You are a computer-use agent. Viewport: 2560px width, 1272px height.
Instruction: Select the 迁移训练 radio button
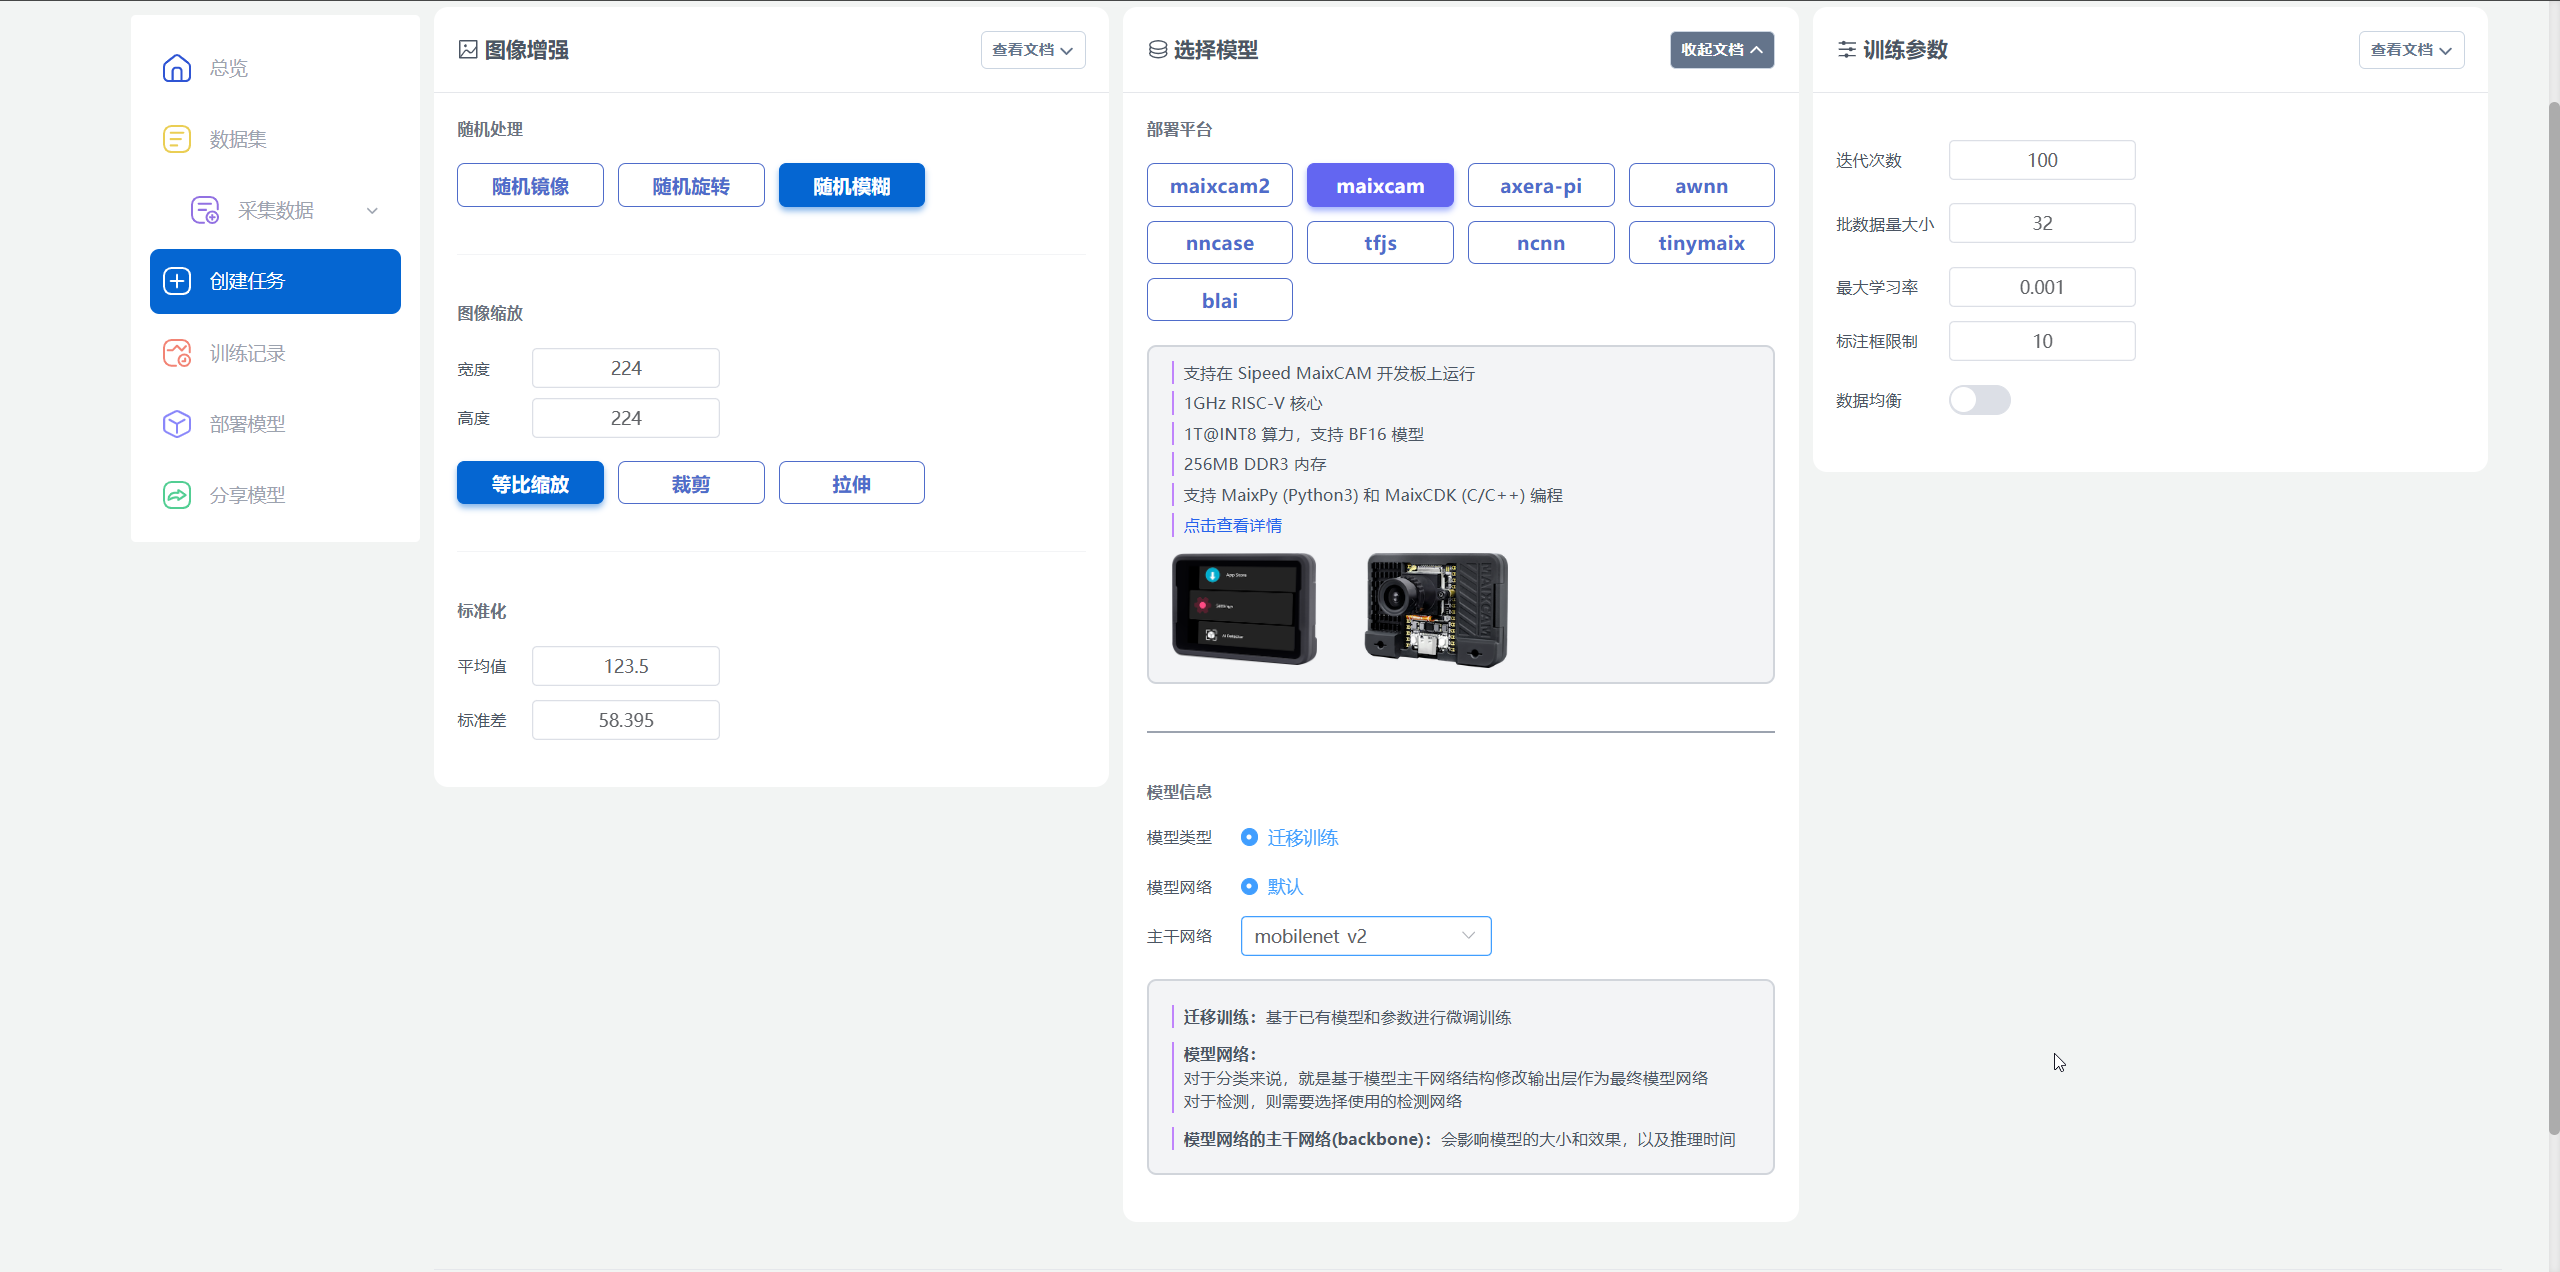(1249, 837)
